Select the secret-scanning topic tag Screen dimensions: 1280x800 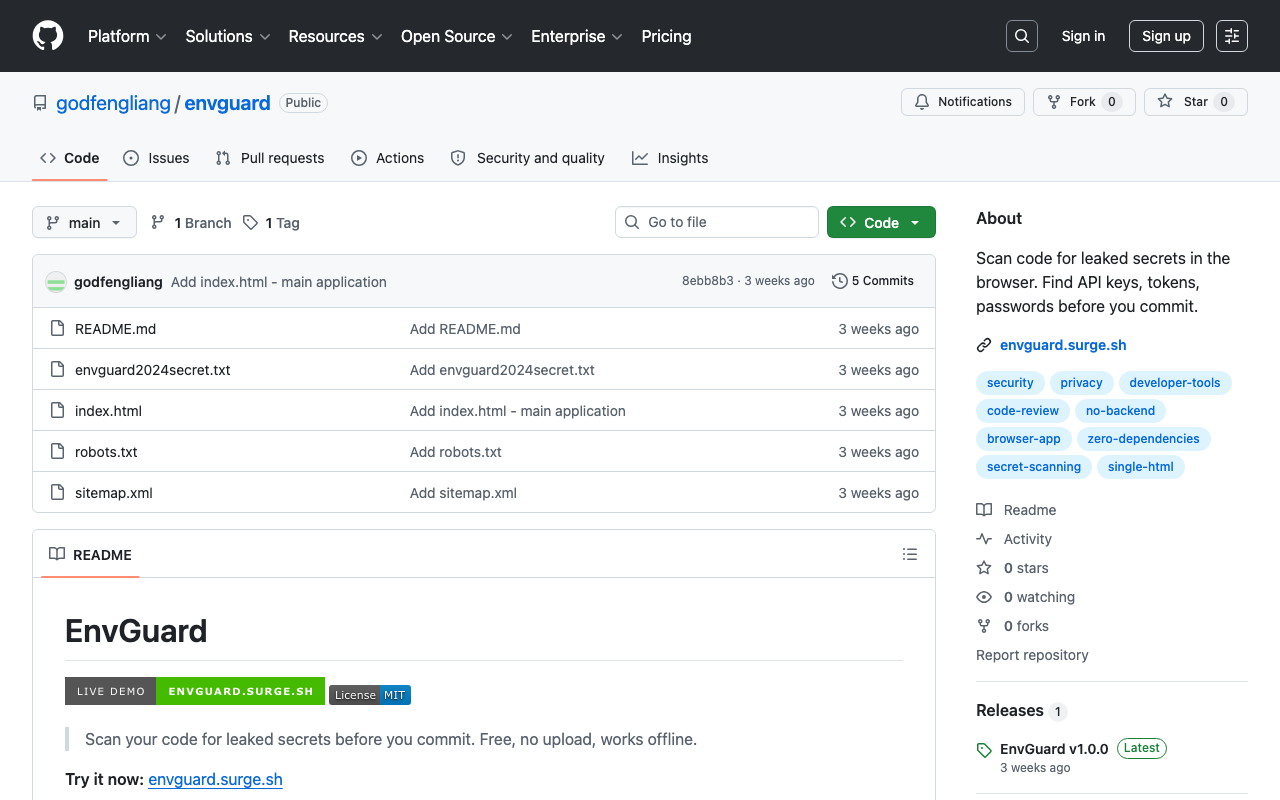(1034, 467)
